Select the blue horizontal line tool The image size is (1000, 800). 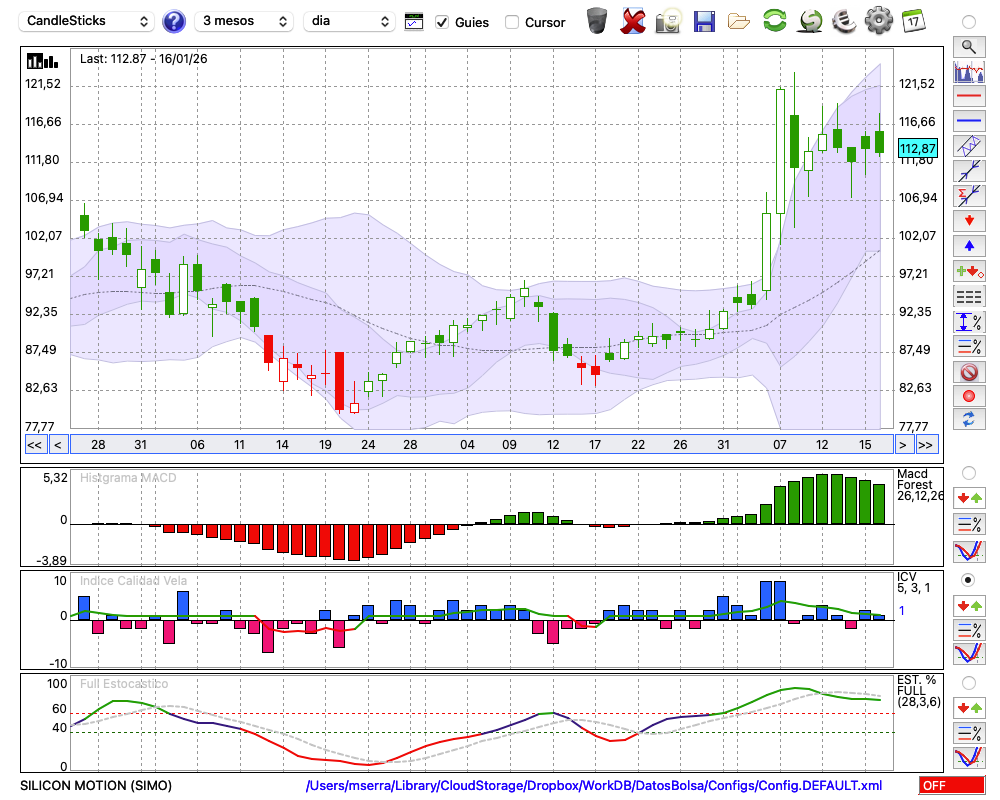[x=968, y=121]
